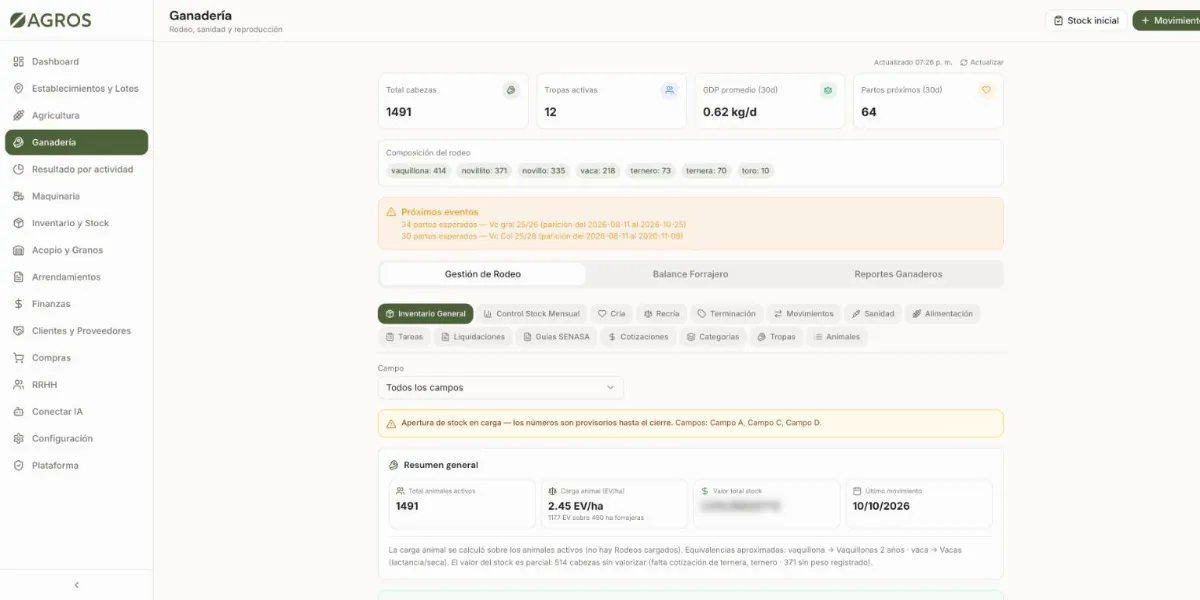Click the Maquinaria tractor icon
This screenshot has width=1200, height=600.
tap(18, 197)
